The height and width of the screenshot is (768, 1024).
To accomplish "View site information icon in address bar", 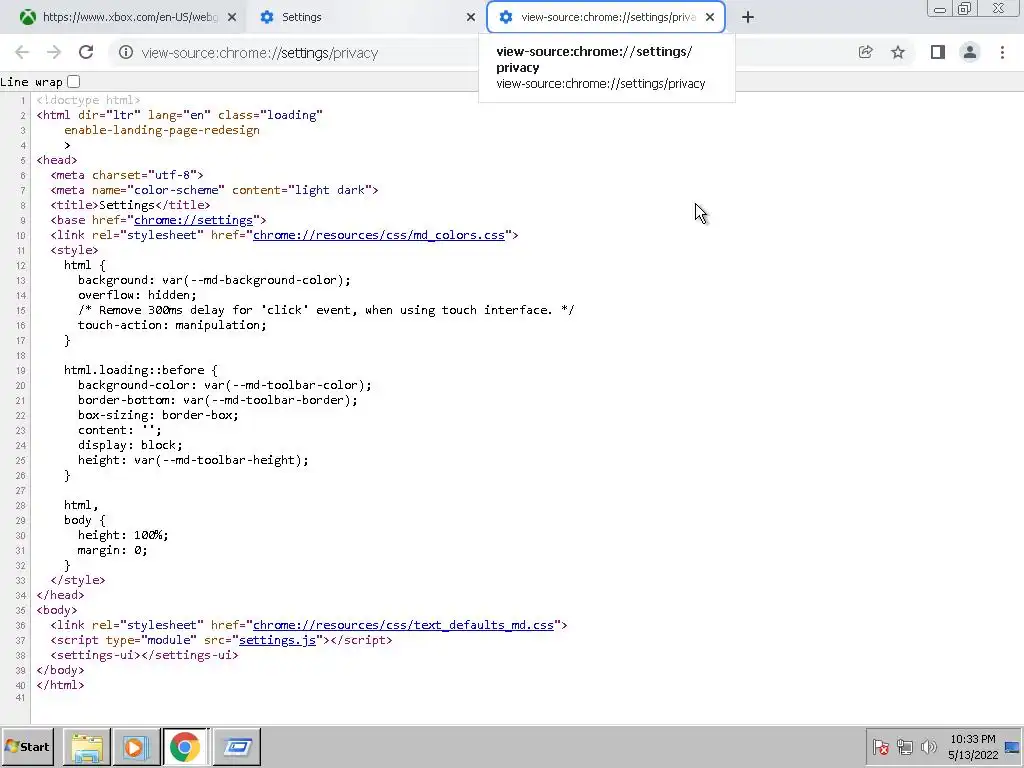I will pos(125,52).
